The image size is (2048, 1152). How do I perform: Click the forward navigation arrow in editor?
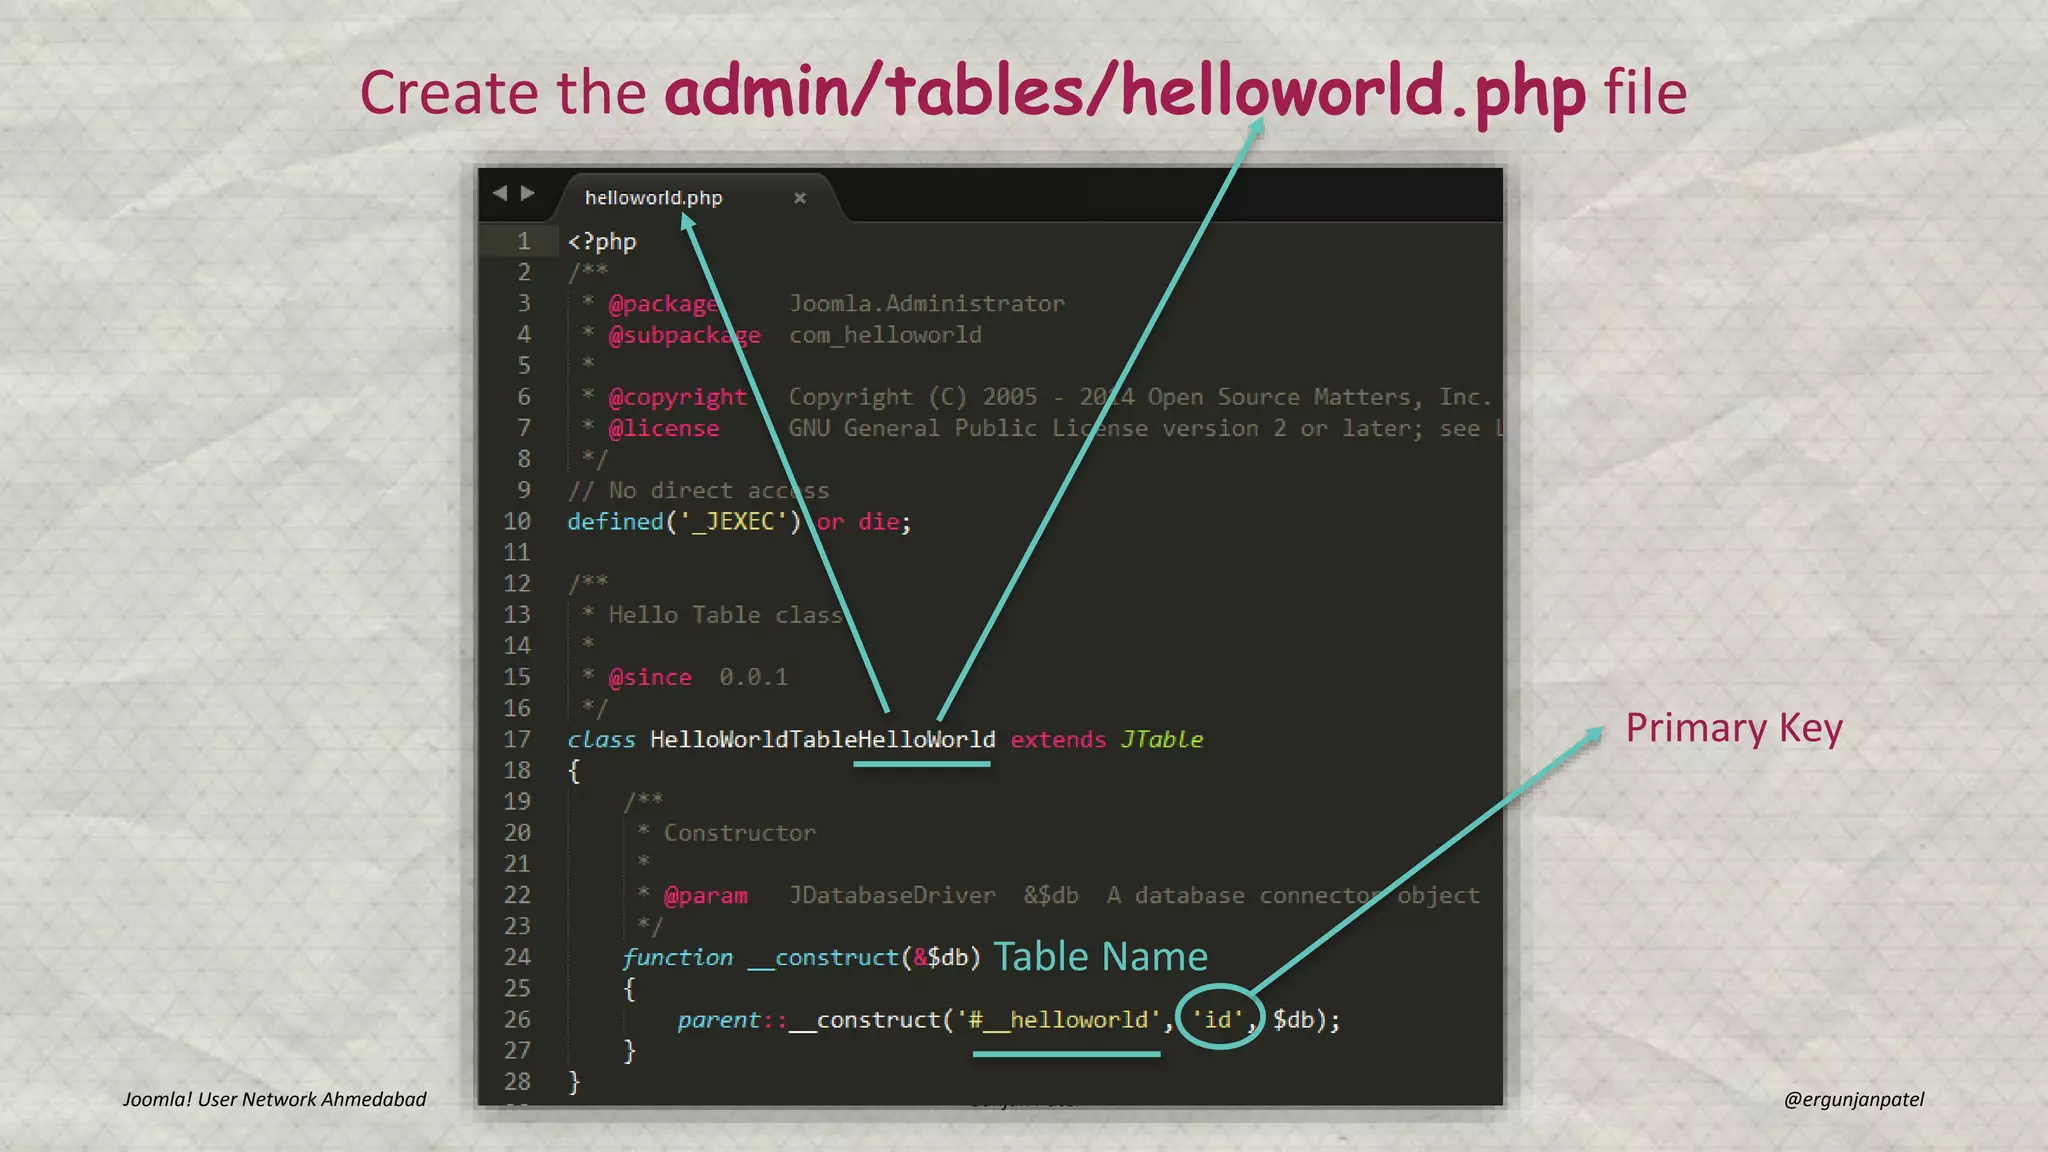click(x=528, y=193)
